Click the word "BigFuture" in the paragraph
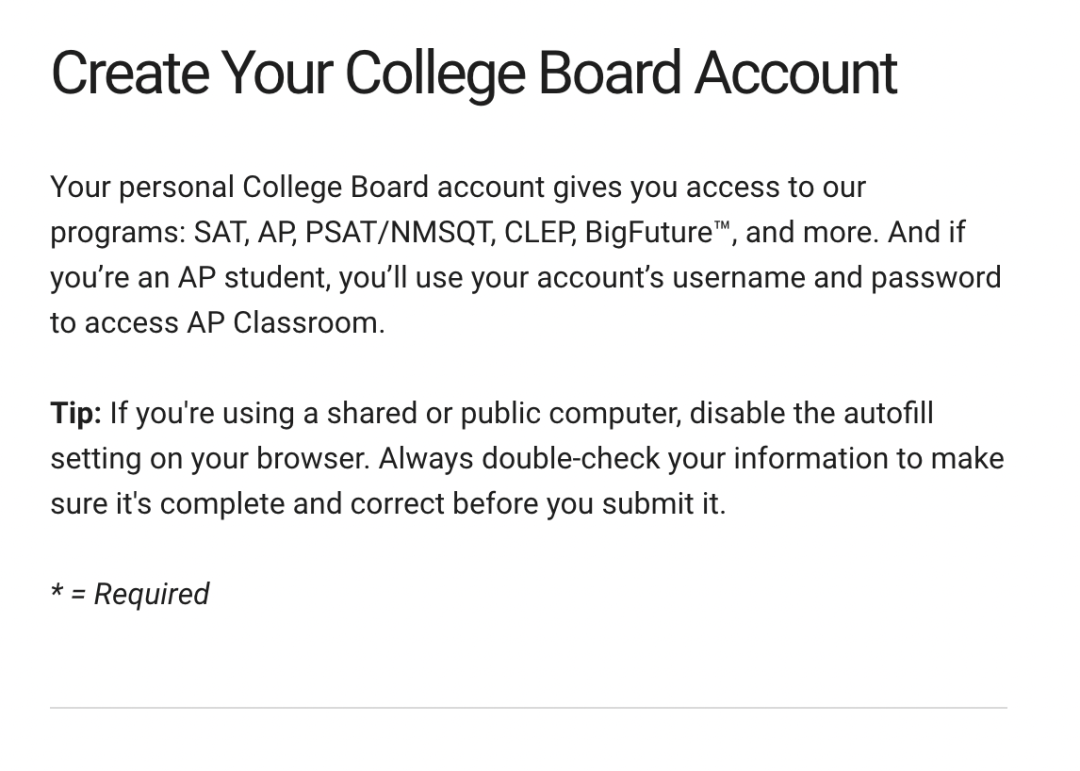 click(x=648, y=232)
